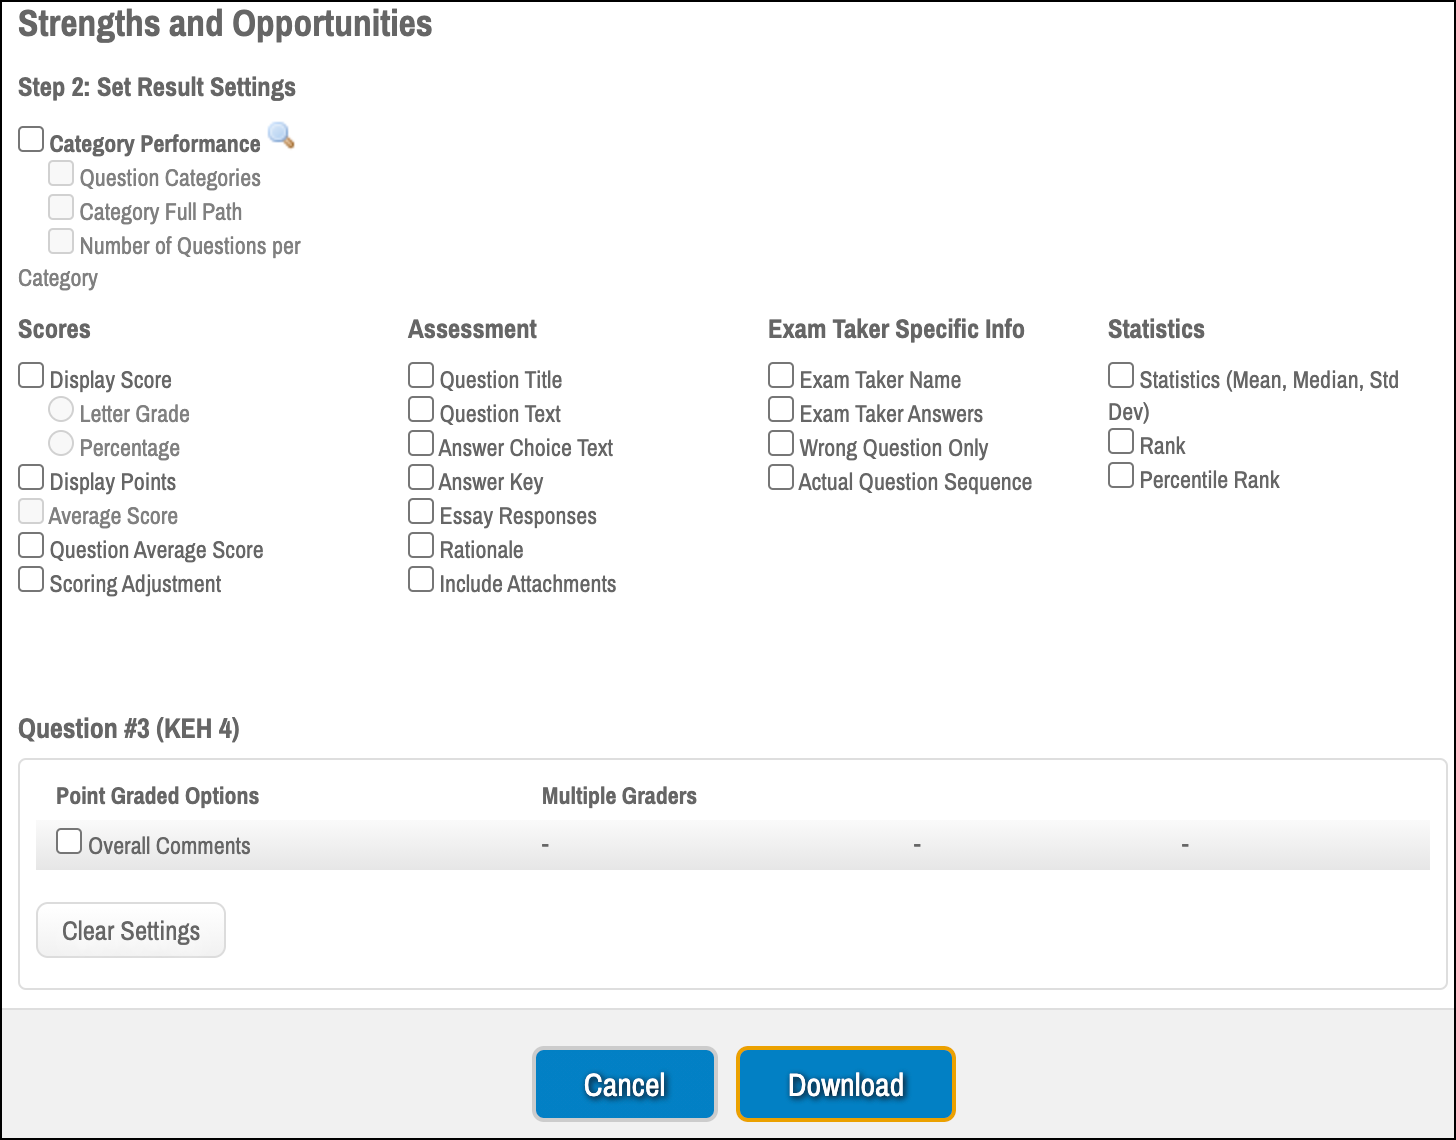The height and width of the screenshot is (1140, 1456).
Task: Check the Essay Responses option
Action: [x=421, y=512]
